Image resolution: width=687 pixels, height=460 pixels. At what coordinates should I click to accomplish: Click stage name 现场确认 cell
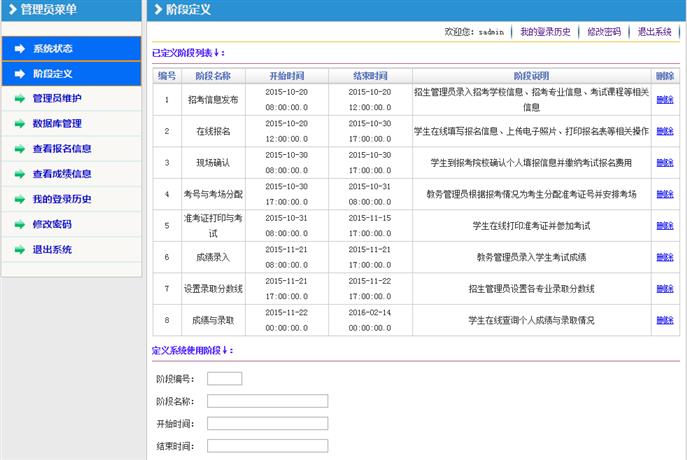(x=213, y=163)
